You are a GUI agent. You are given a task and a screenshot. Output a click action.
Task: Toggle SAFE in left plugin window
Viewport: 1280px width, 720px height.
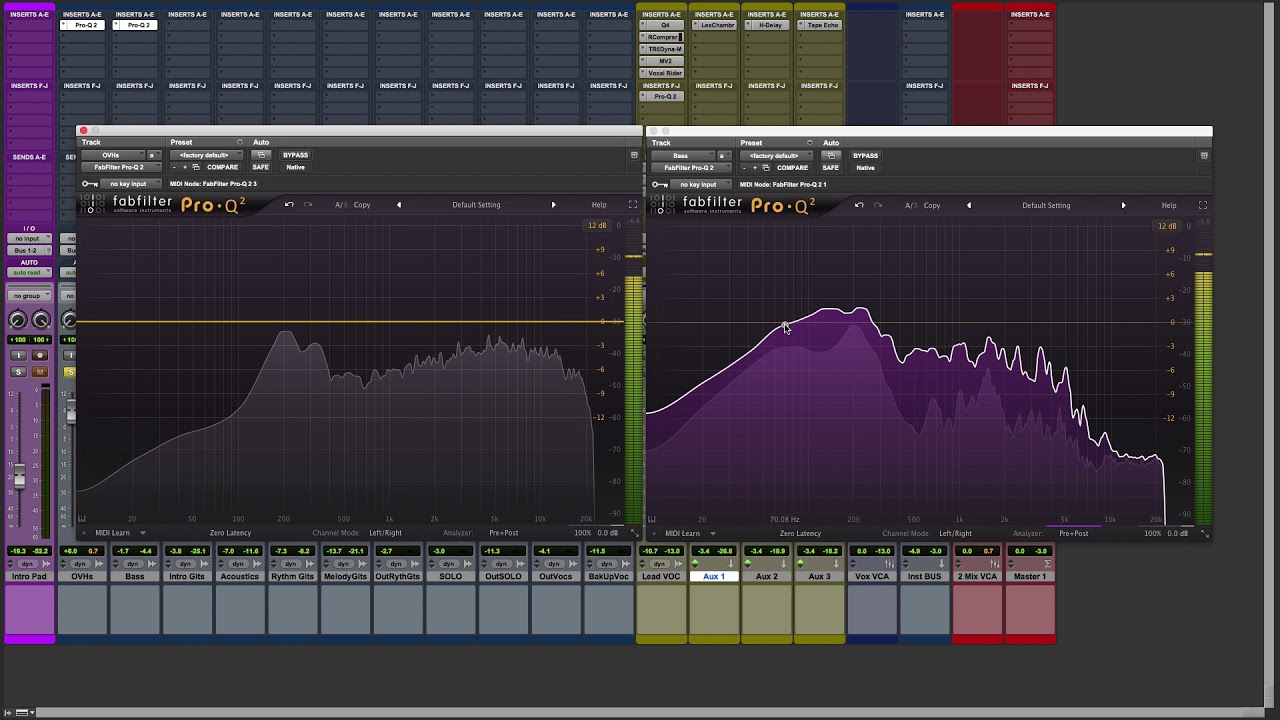260,167
